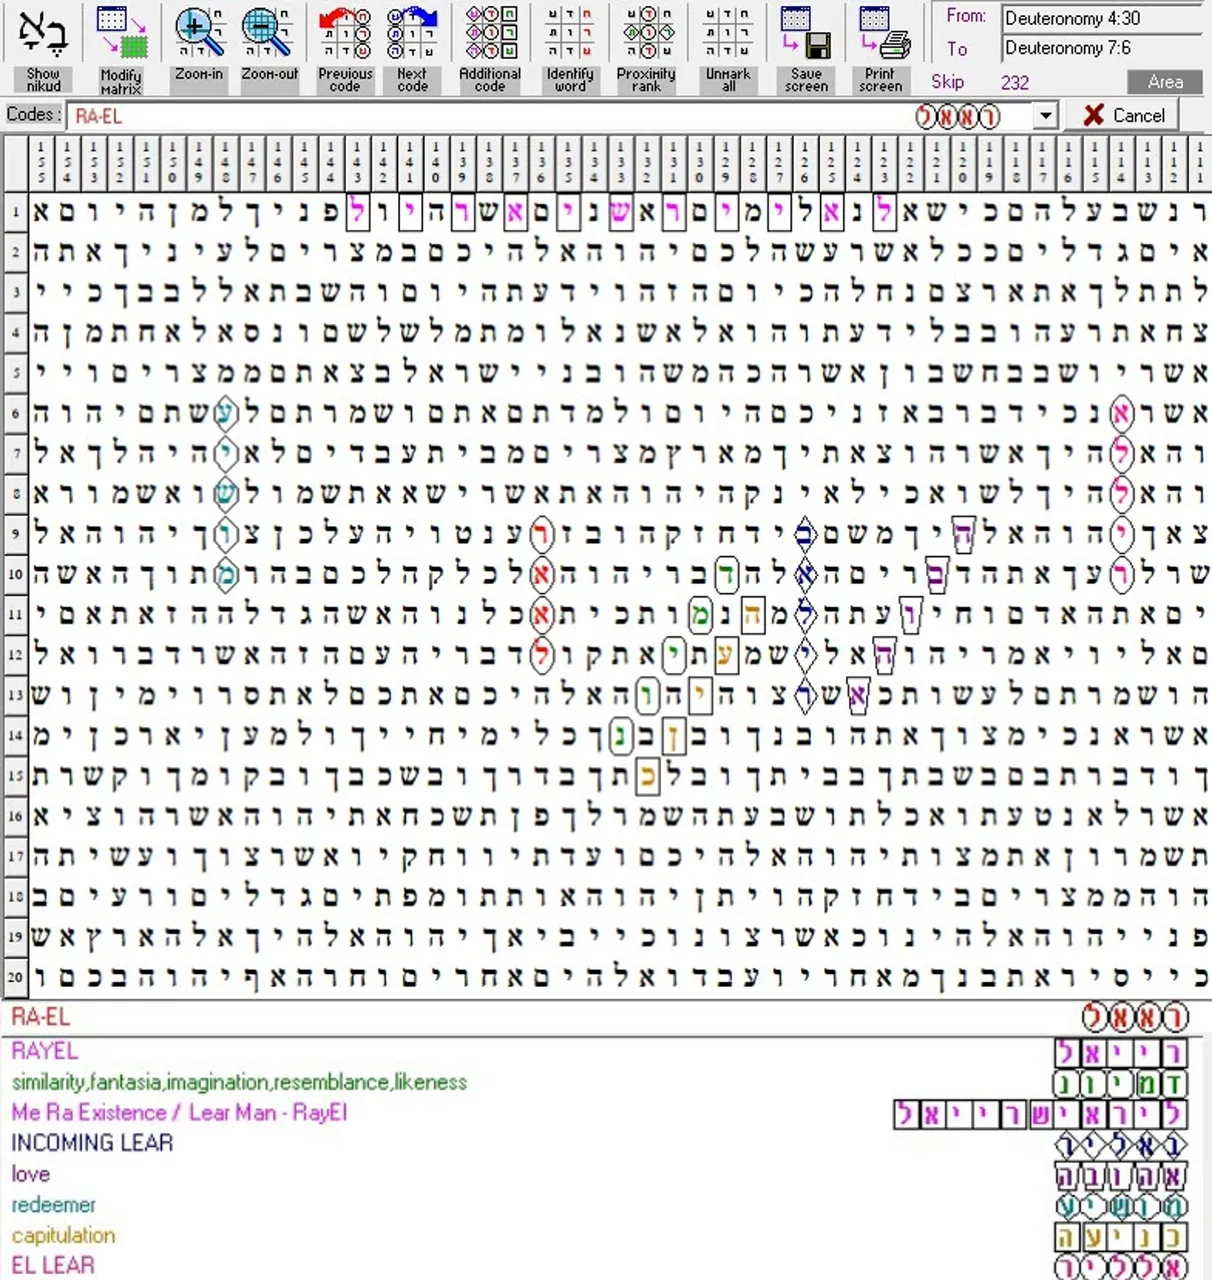The width and height of the screenshot is (1212, 1280).
Task: Click the magenta Hebrew letters beside RAYEL
Action: tap(1122, 1052)
